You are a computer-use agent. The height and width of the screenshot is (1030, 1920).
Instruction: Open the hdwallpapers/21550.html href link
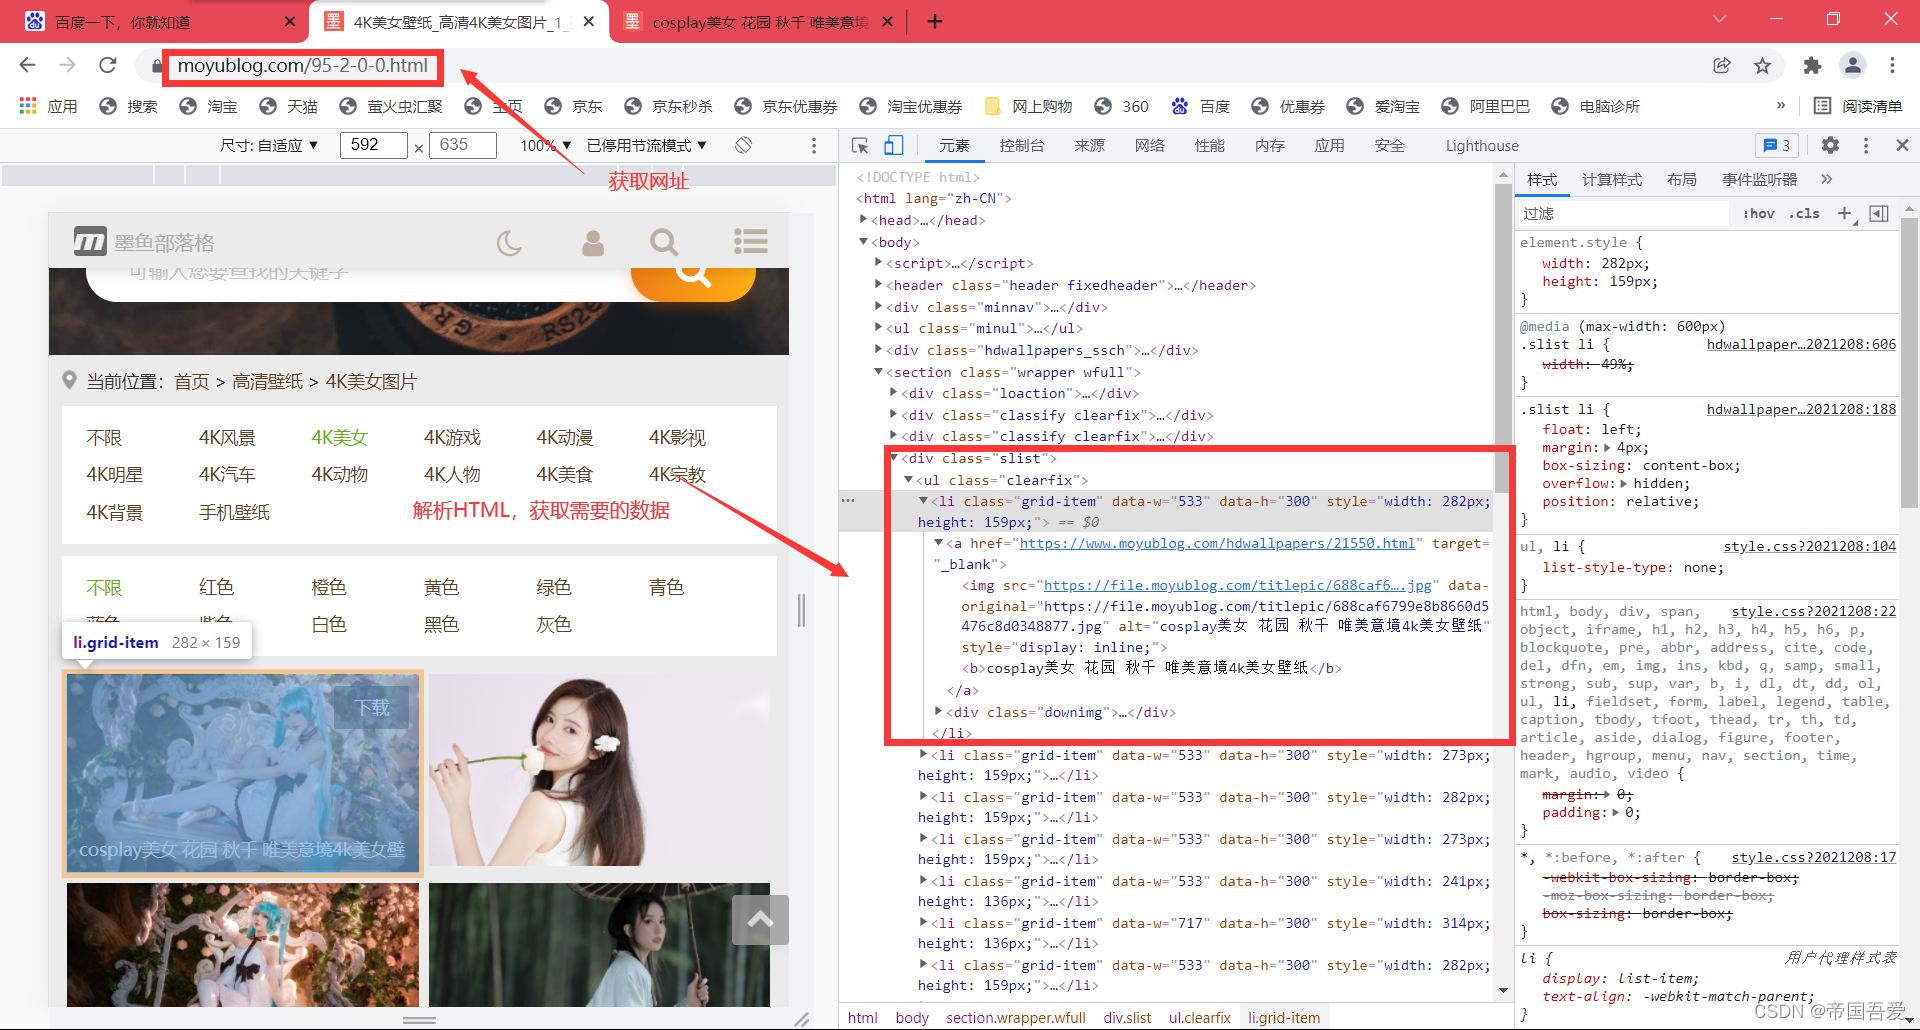[1217, 543]
